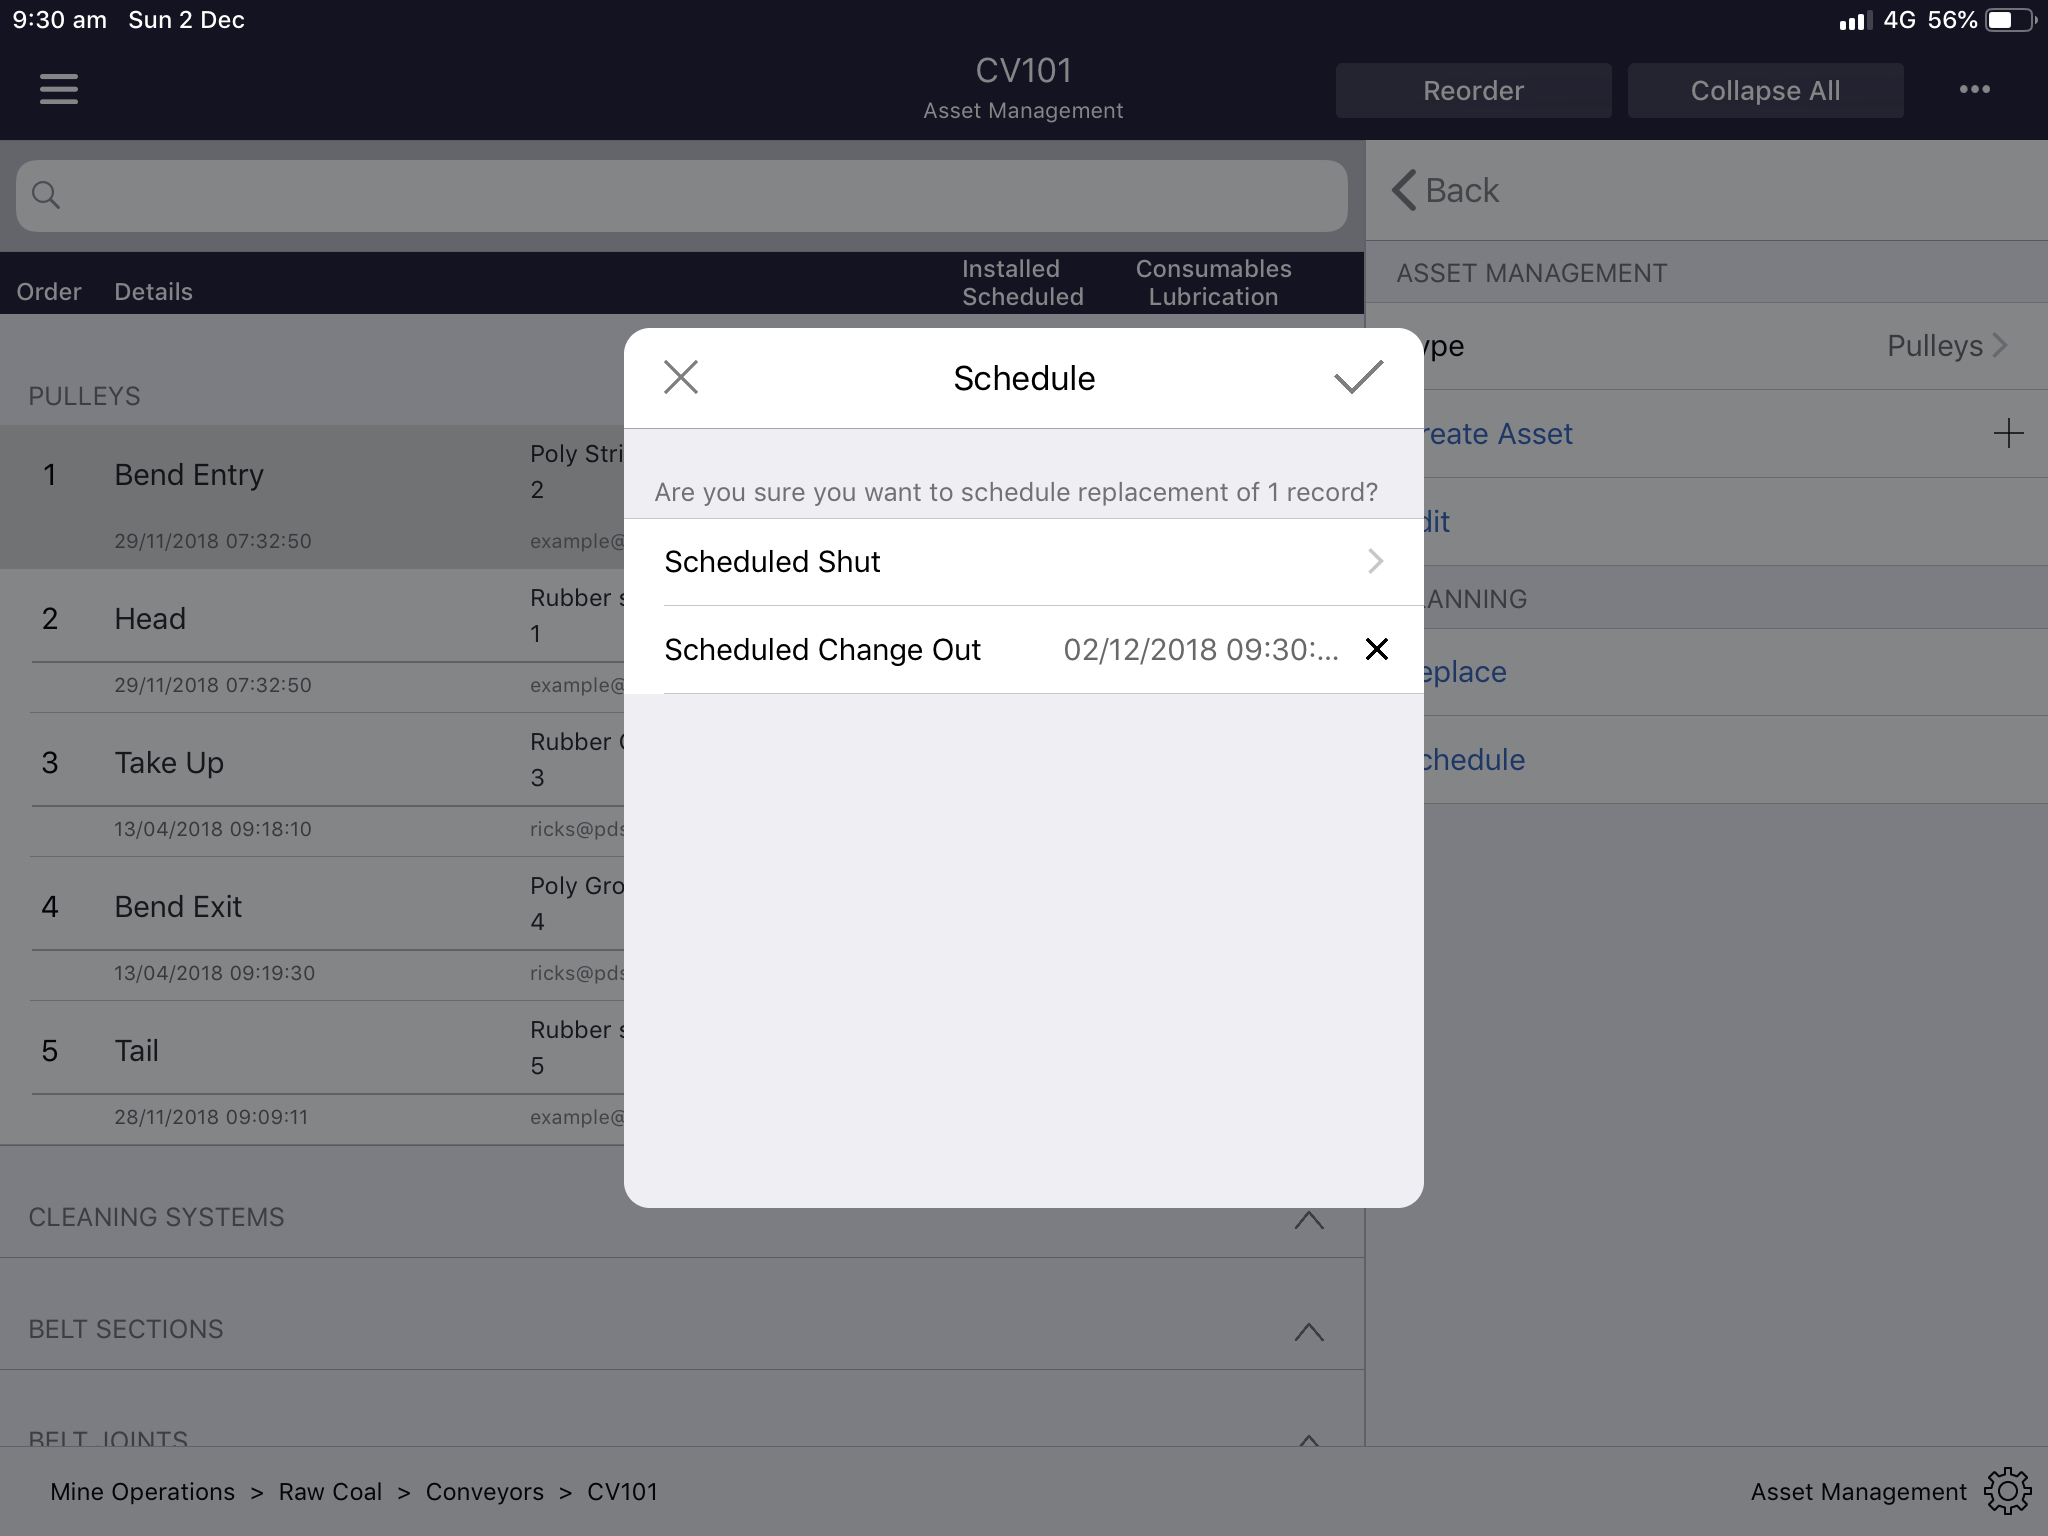Open the Asset Management settings gear
This screenshot has height=1536, width=2048.
[x=2007, y=1491]
